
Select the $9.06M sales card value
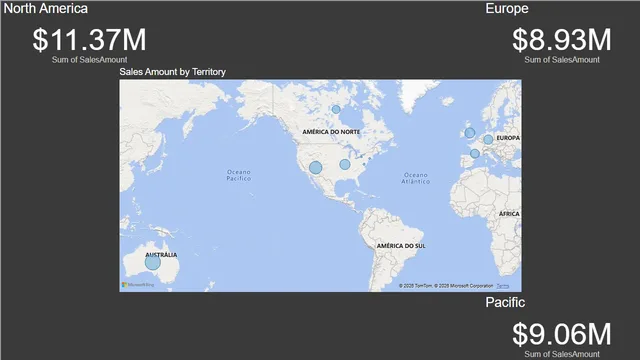(562, 334)
